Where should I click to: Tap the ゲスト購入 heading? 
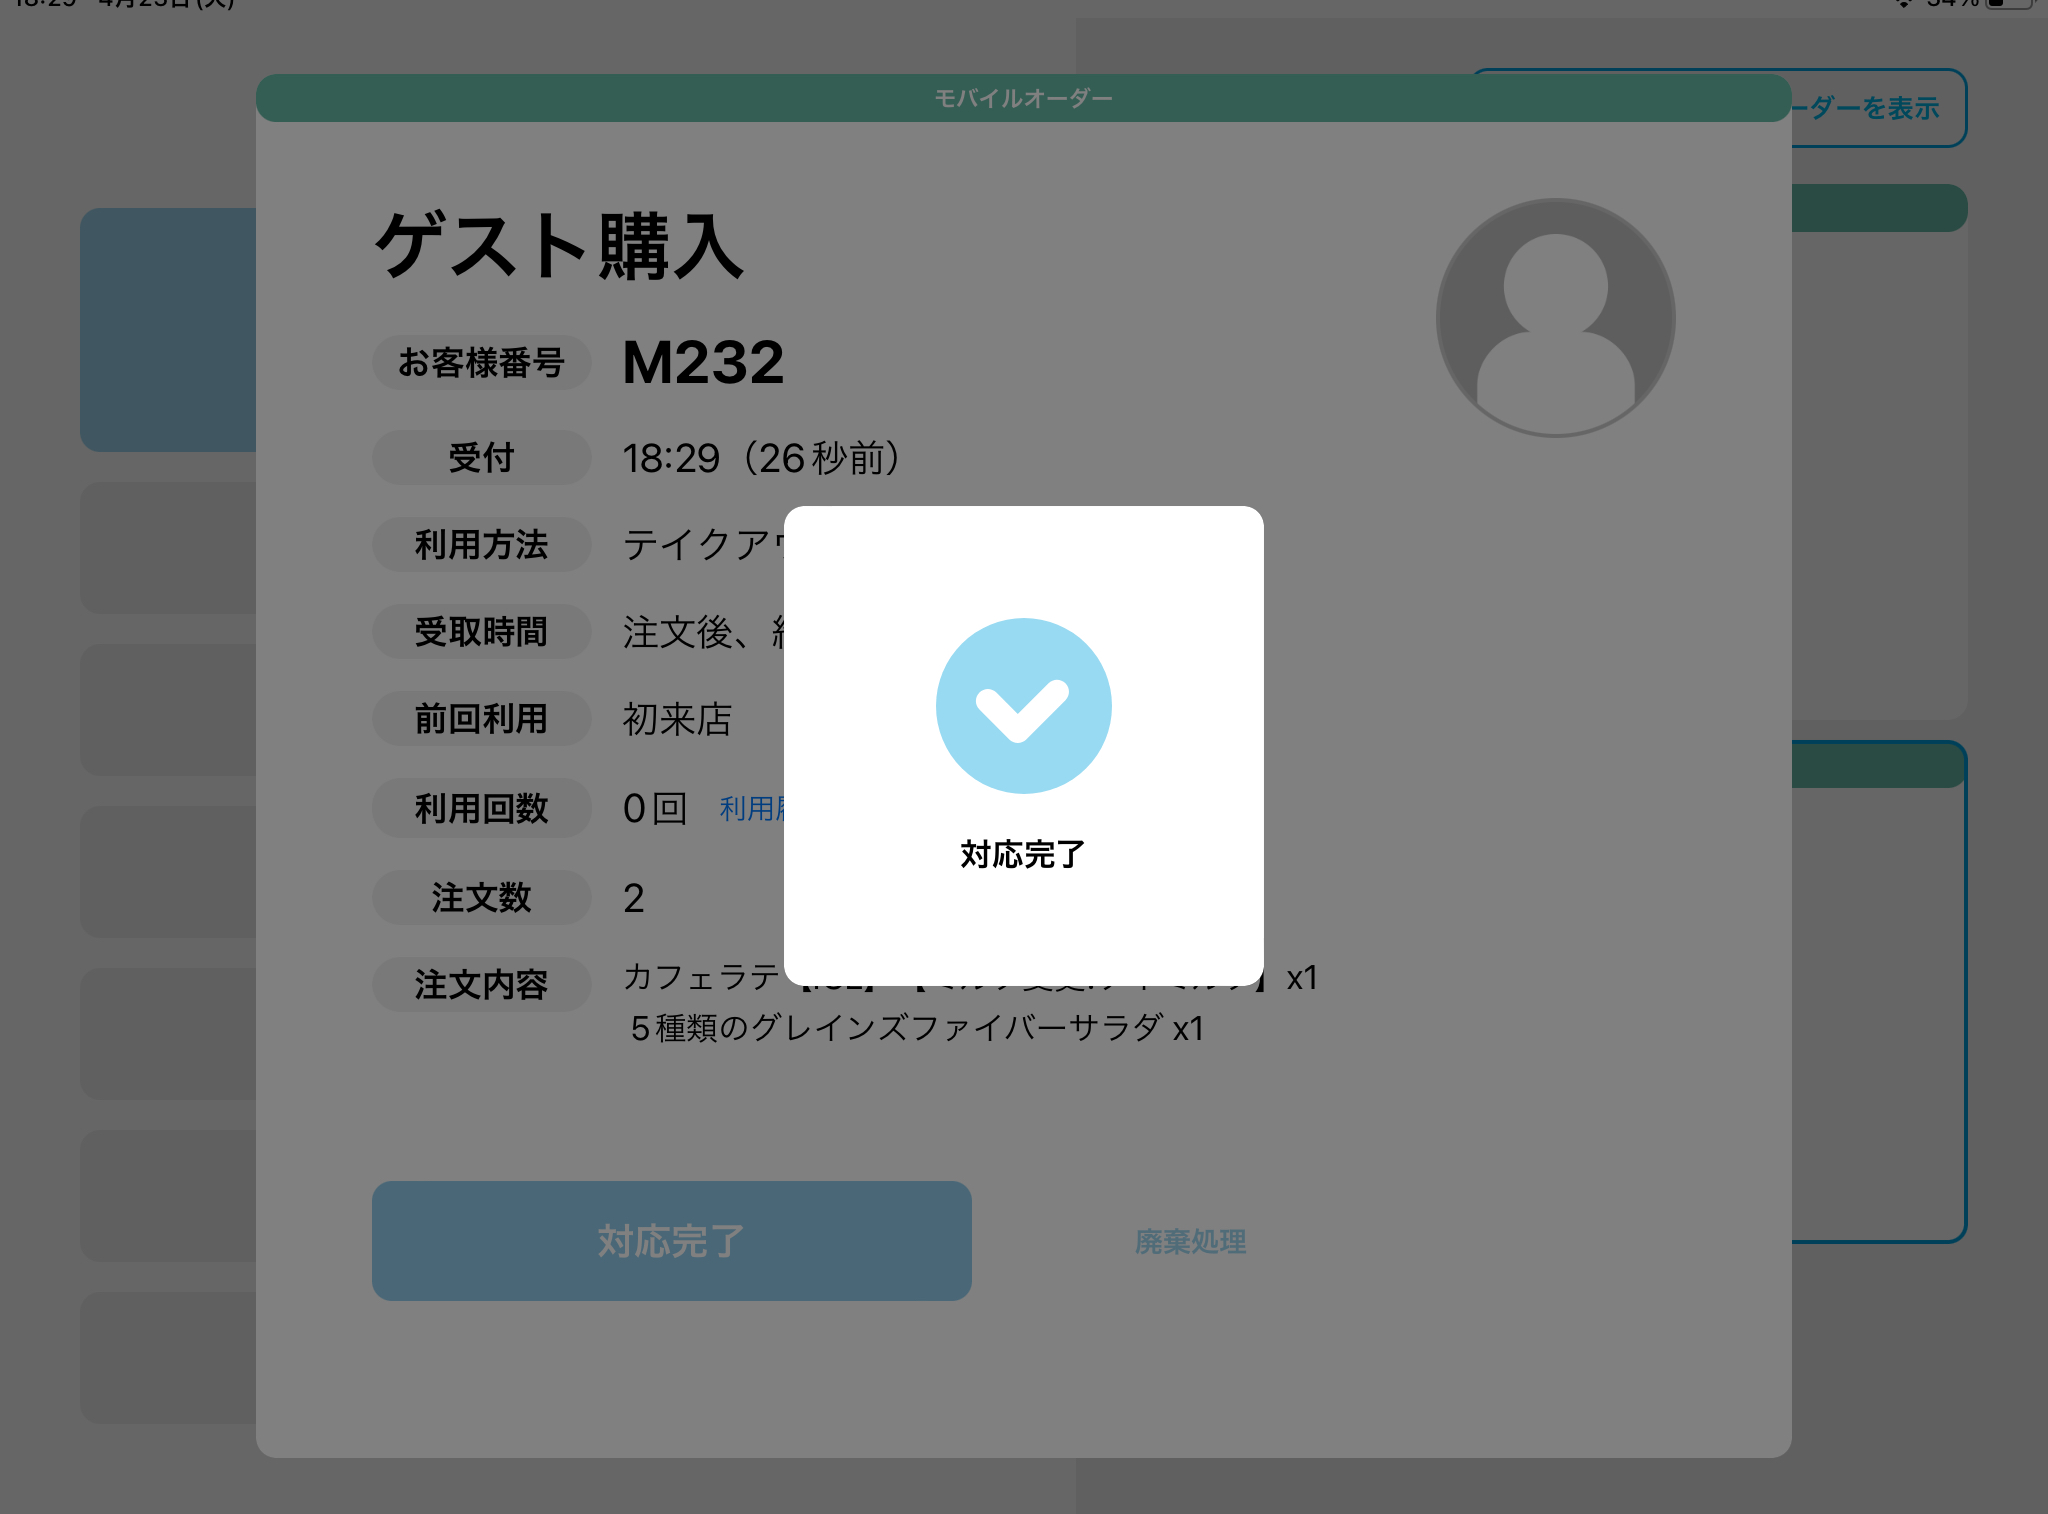559,247
